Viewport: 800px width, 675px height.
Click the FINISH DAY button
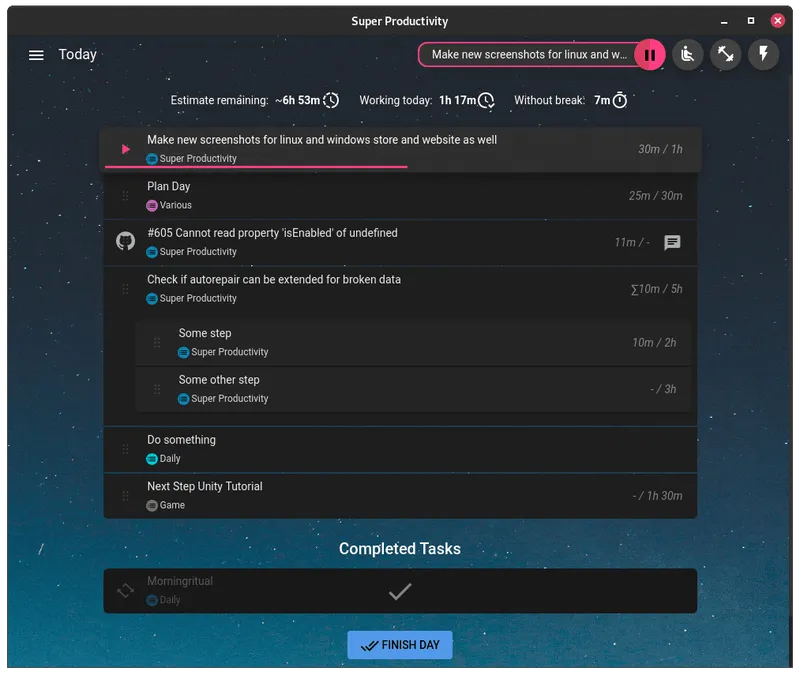(x=400, y=645)
